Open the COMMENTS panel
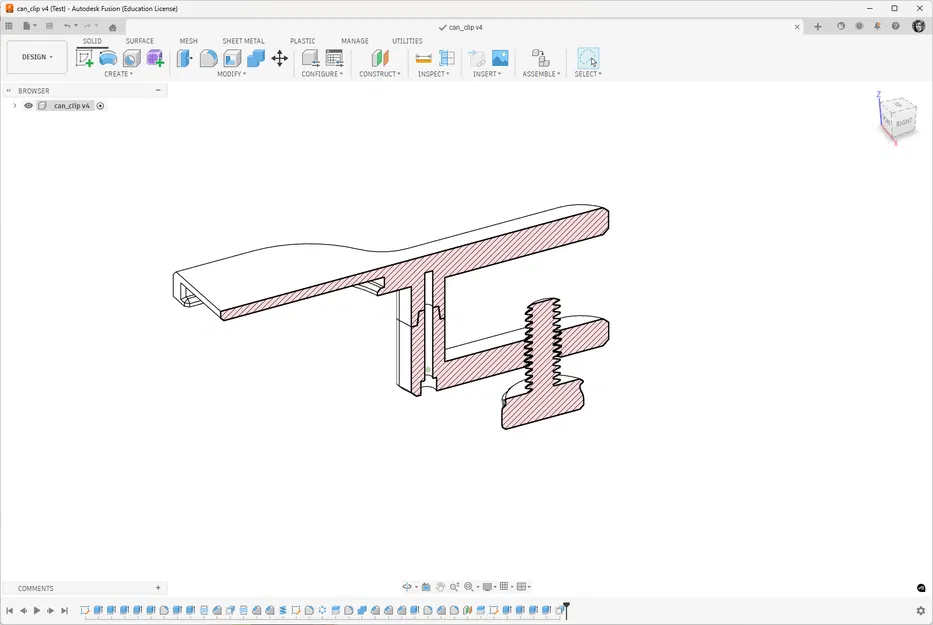933x625 pixels. [x=38, y=587]
